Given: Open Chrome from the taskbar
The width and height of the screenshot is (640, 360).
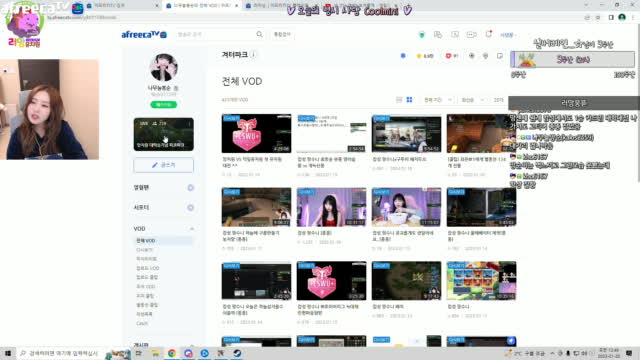Looking at the screenshot, I should (172, 353).
